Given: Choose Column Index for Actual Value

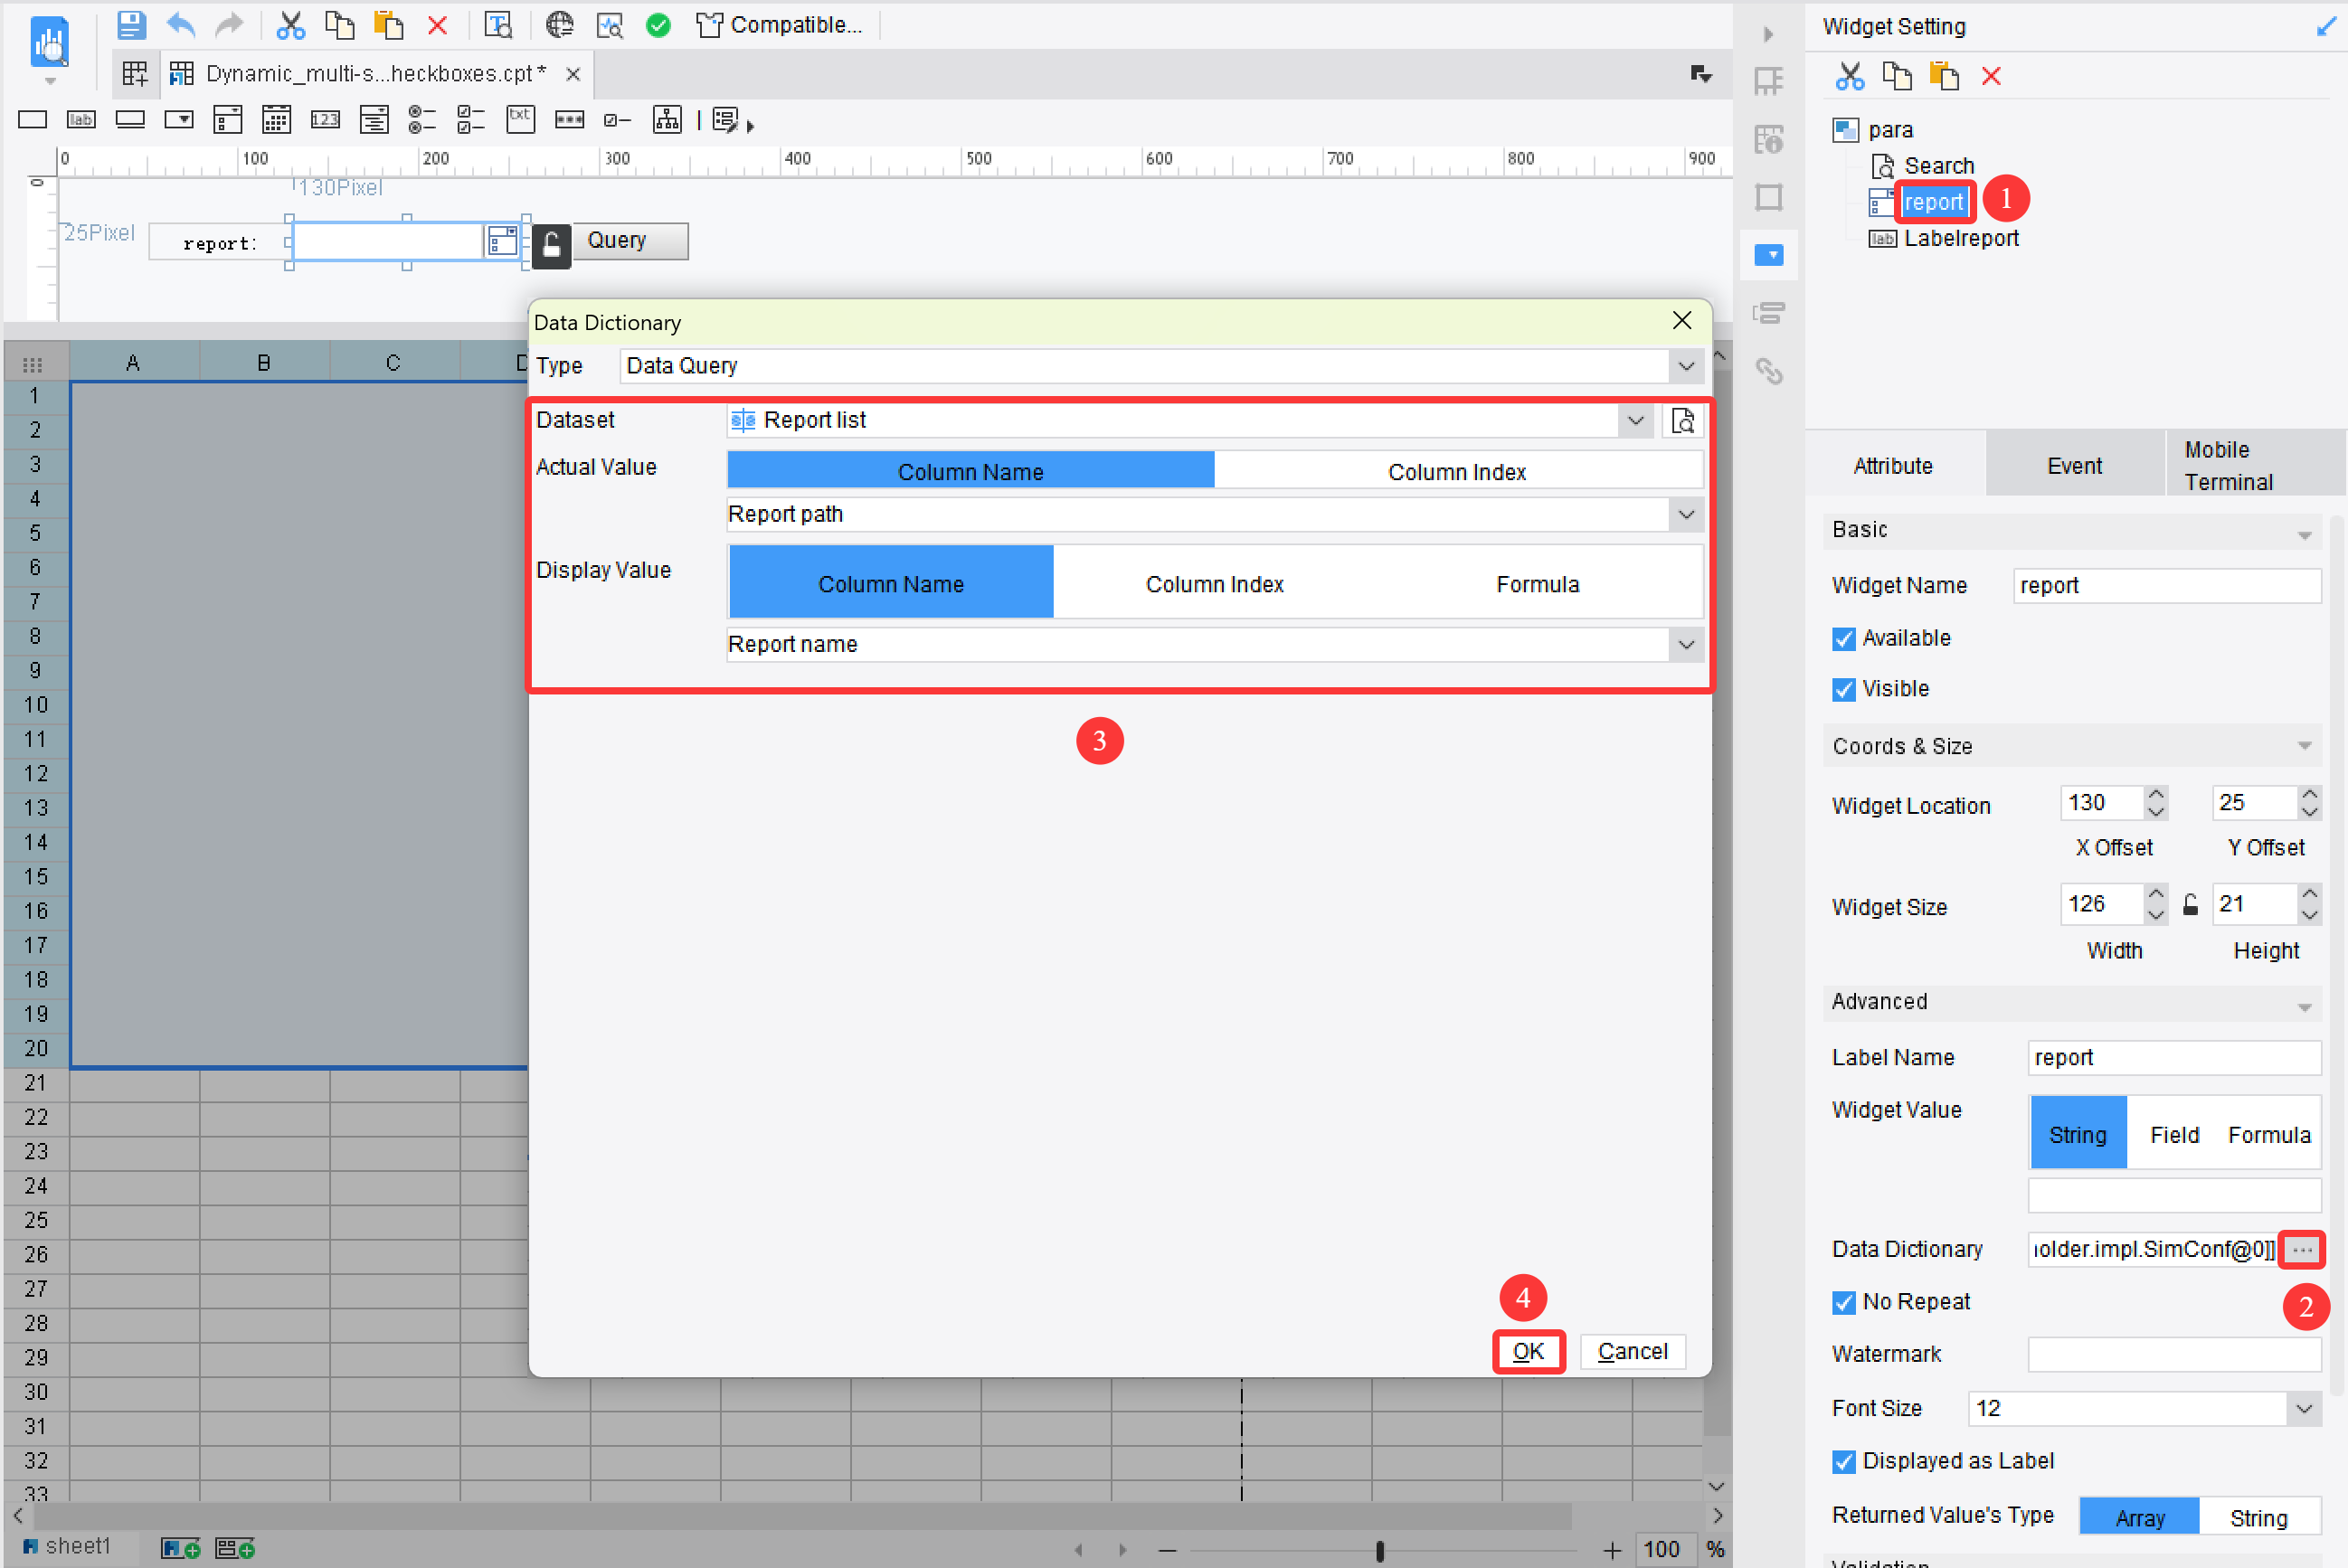Looking at the screenshot, I should (x=1457, y=472).
